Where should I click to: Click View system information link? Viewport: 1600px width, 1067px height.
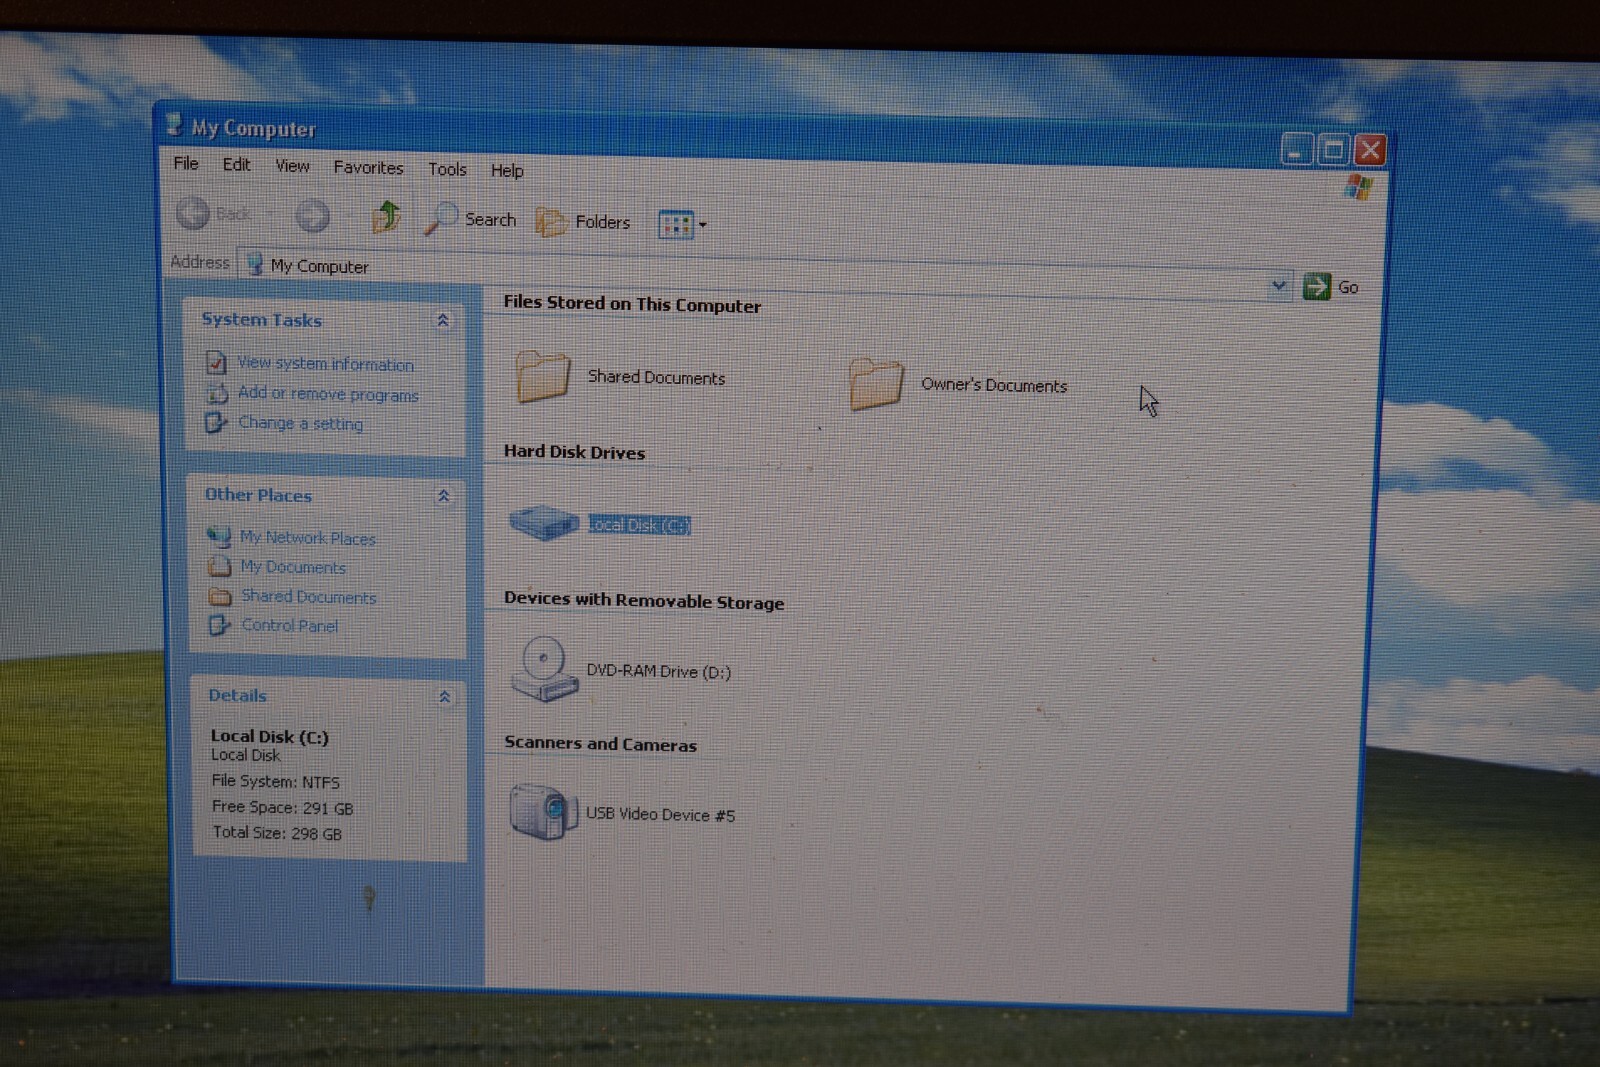325,363
